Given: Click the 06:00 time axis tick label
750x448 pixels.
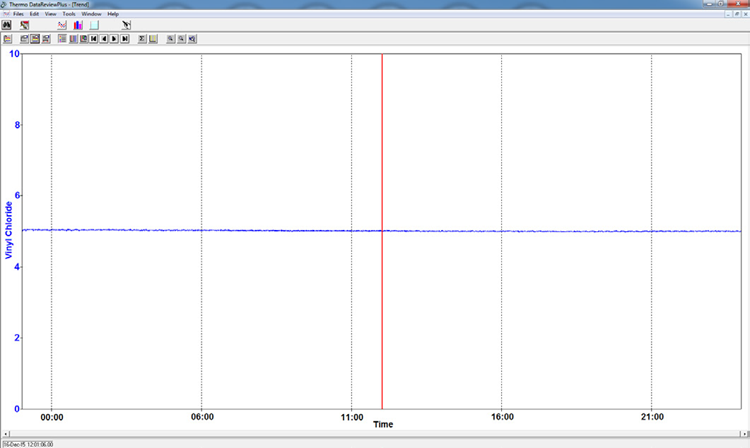Looking at the screenshot, I should (202, 417).
